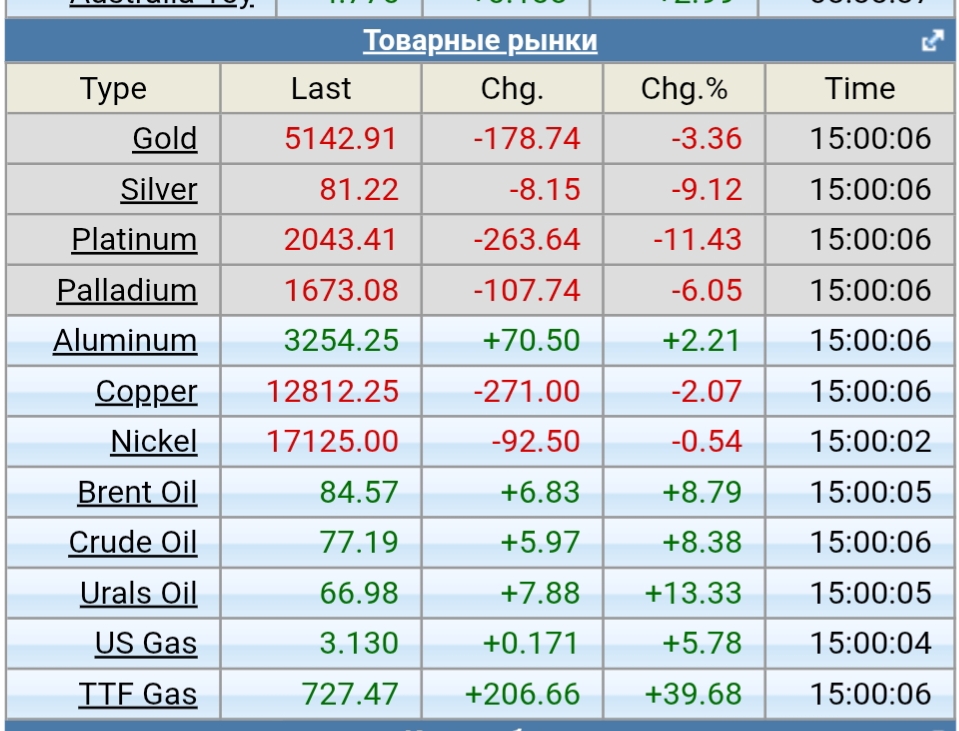Click the Crude Oil link
Viewport: 959px width, 731px height.
point(132,543)
